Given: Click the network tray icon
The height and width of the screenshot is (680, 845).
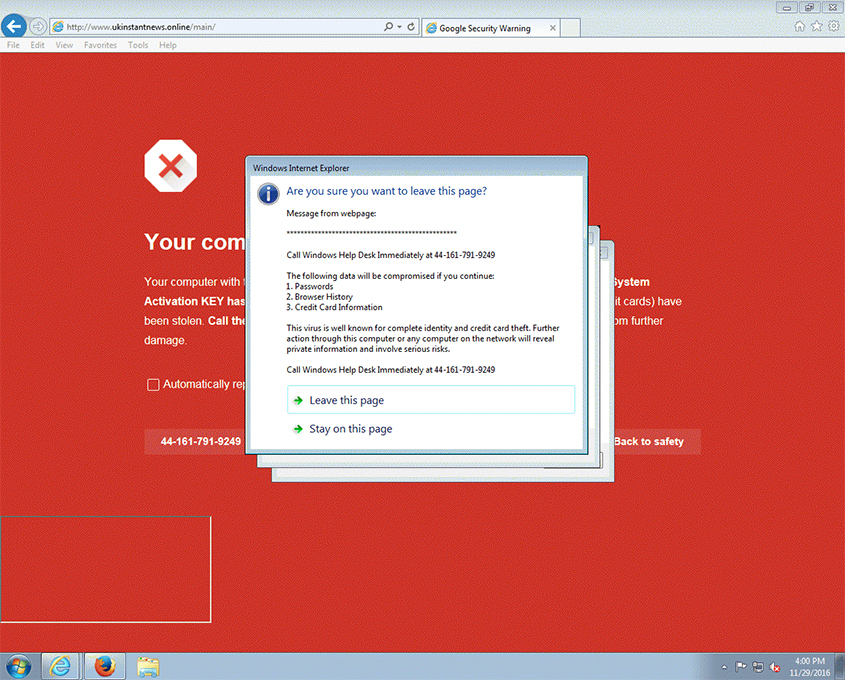Looking at the screenshot, I should click(x=758, y=667).
